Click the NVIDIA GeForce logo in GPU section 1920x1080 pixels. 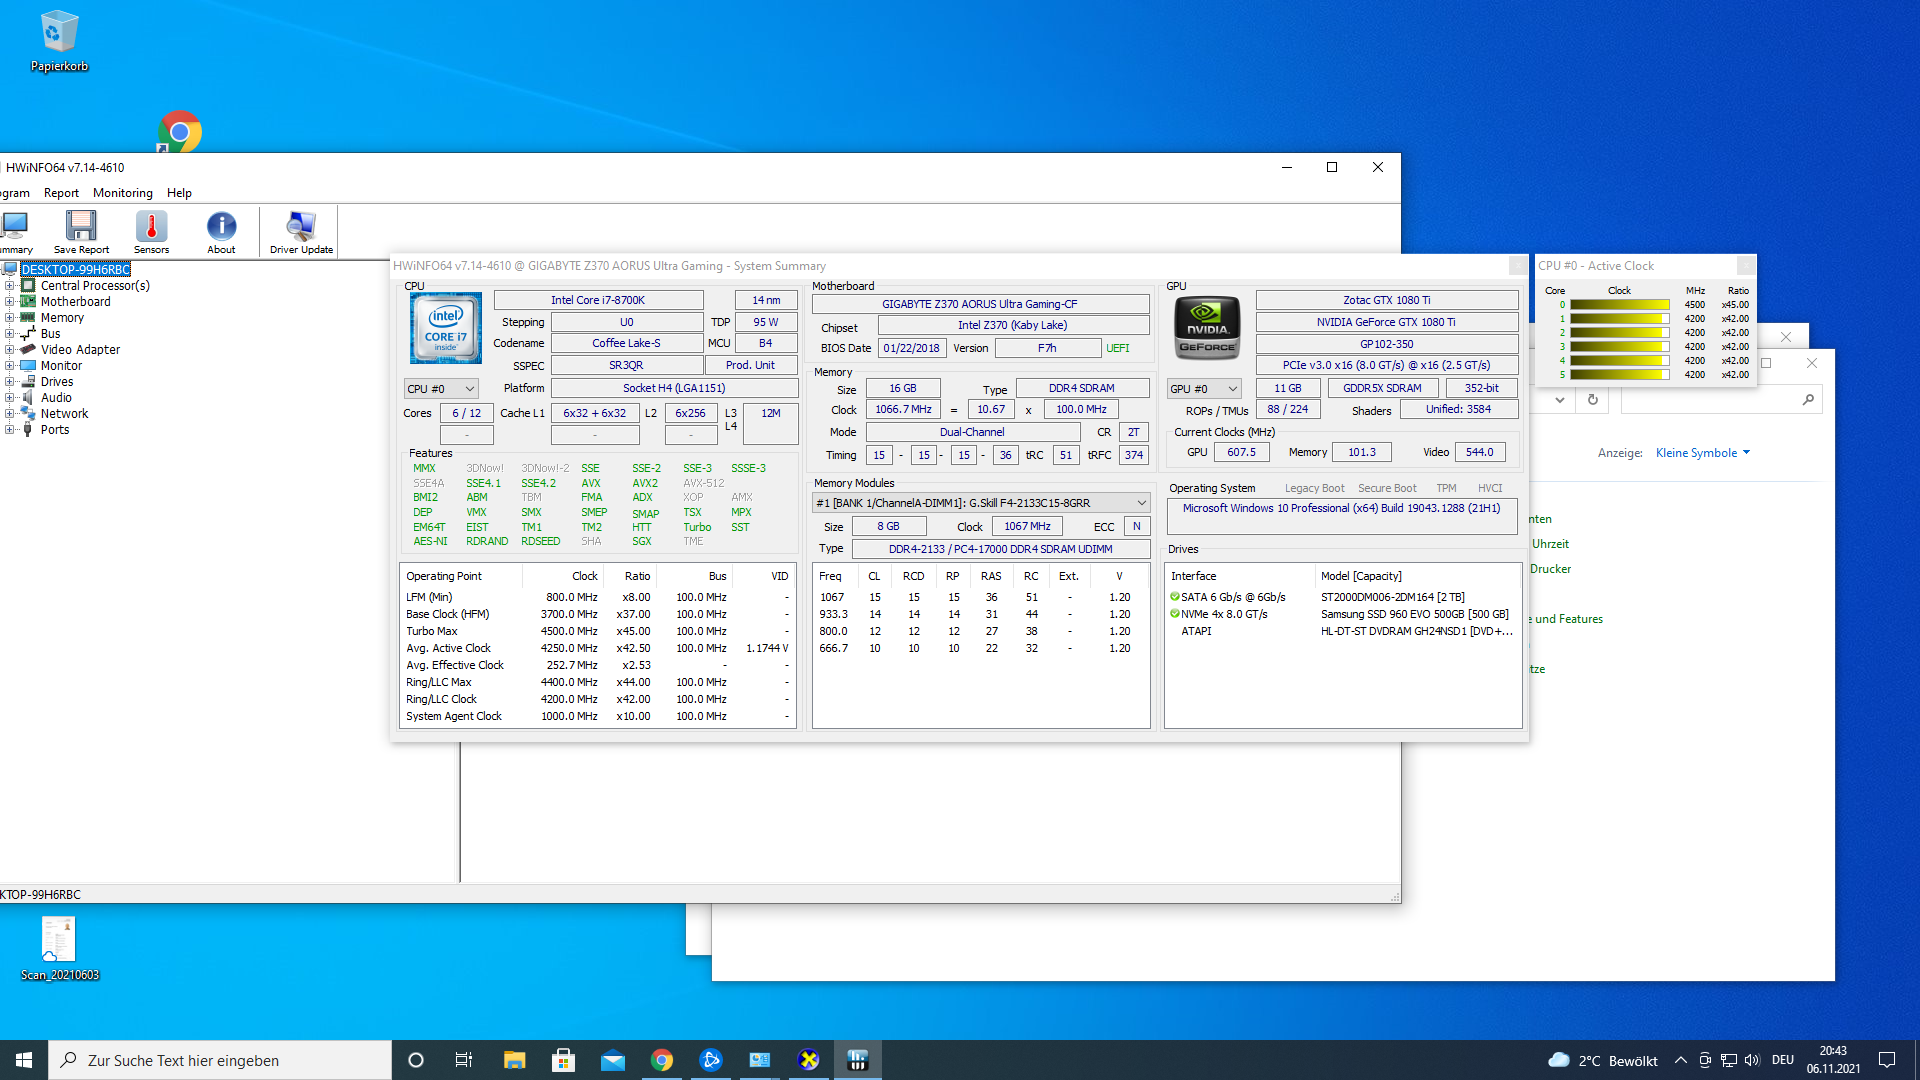pyautogui.click(x=1206, y=327)
